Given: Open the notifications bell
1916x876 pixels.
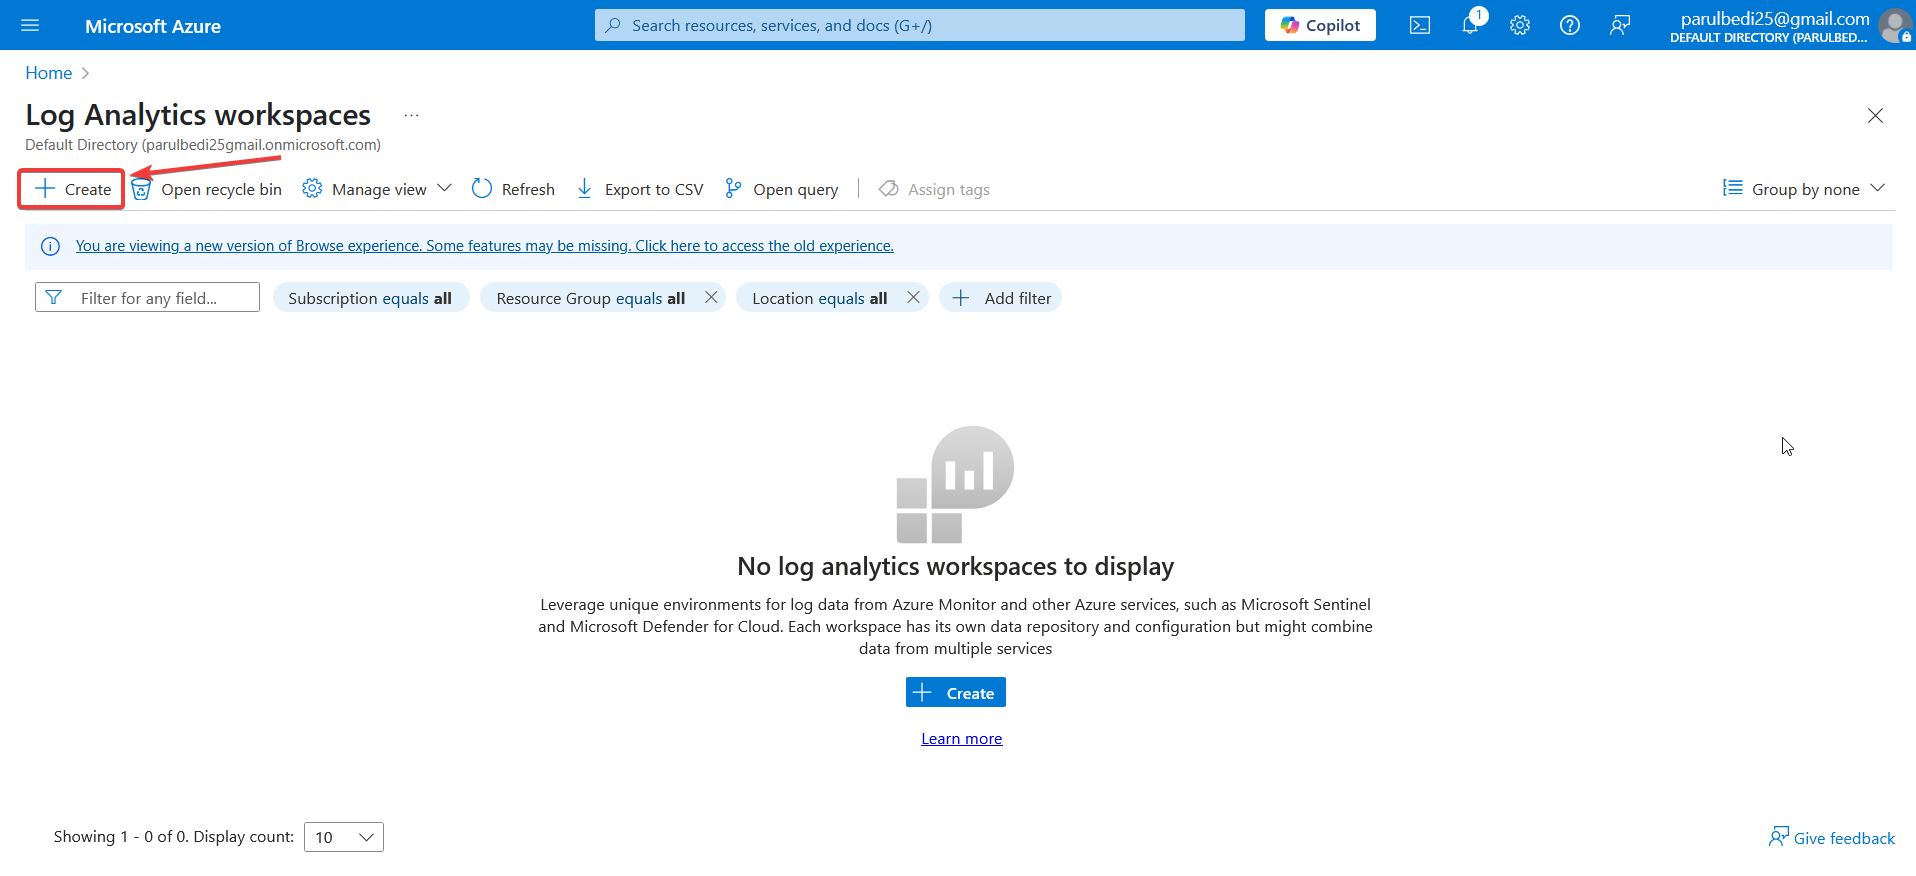Looking at the screenshot, I should tap(1470, 25).
